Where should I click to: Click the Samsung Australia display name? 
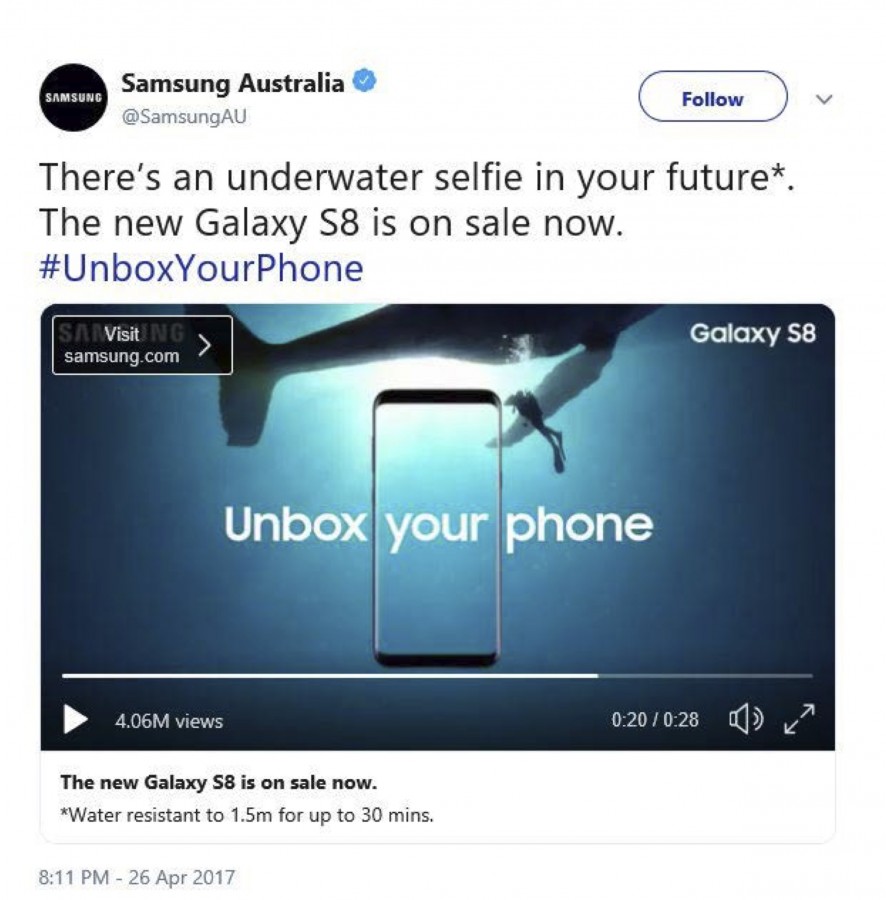(x=232, y=83)
